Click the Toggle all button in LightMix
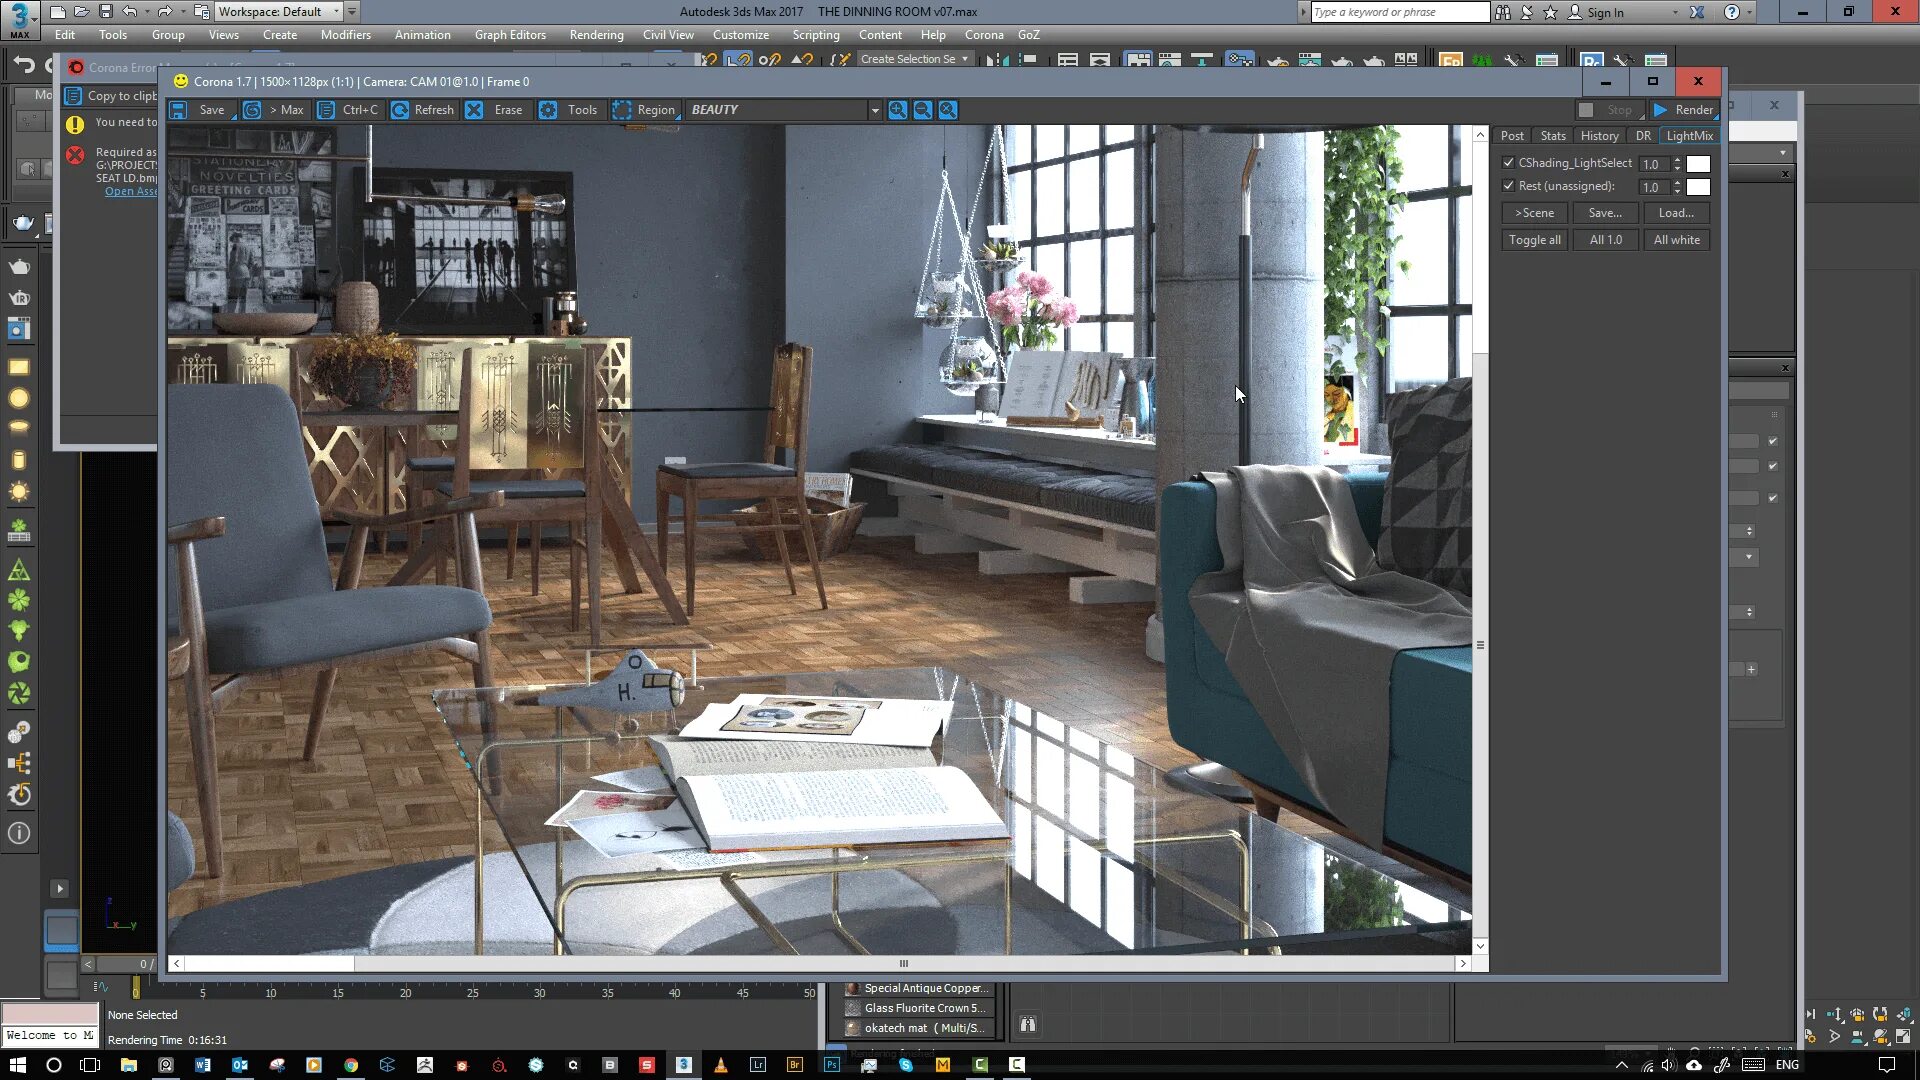The height and width of the screenshot is (1080, 1920). (1533, 239)
